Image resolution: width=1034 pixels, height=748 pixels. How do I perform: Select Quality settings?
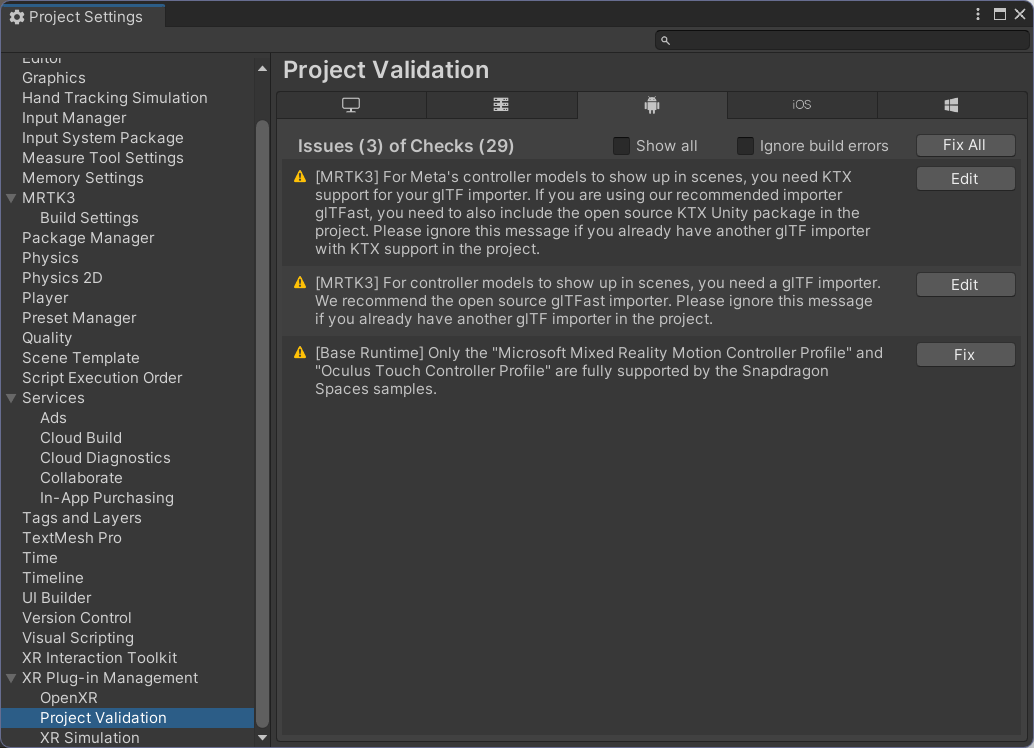(47, 338)
